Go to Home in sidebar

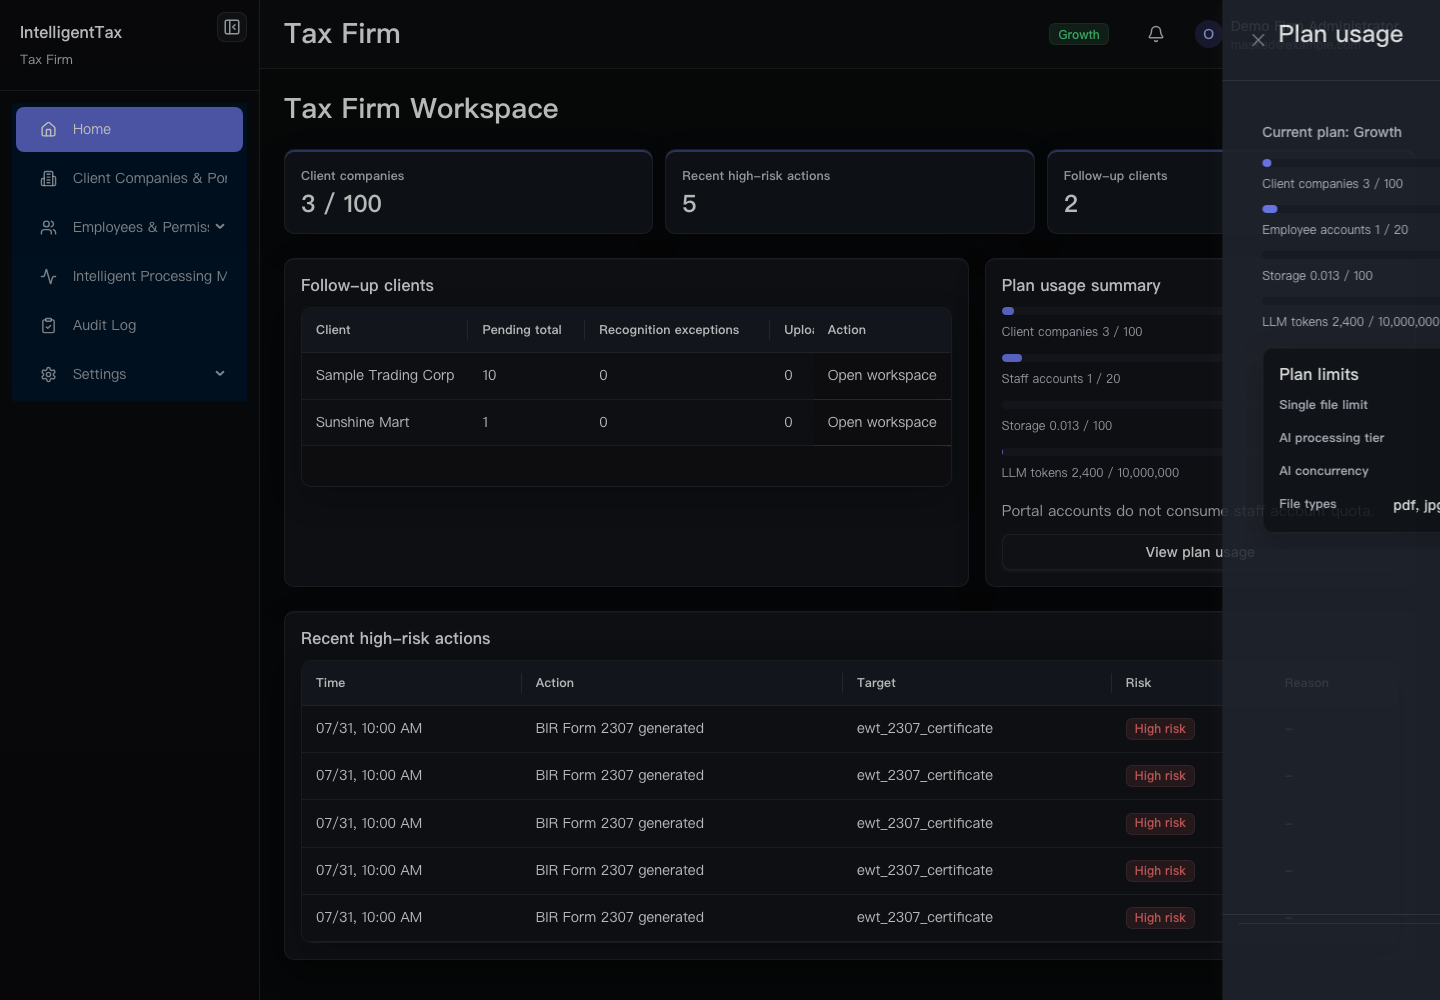pyautogui.click(x=129, y=129)
